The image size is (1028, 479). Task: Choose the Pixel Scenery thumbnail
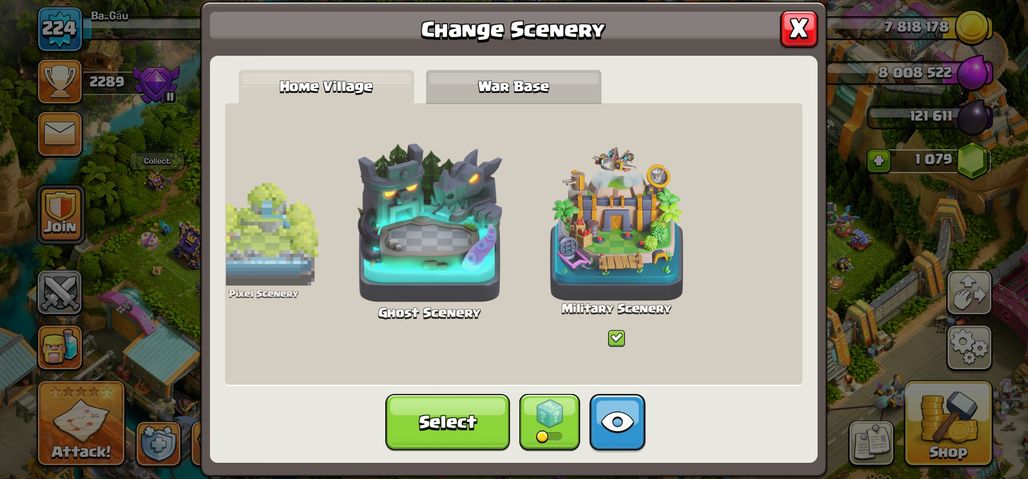tap(271, 241)
